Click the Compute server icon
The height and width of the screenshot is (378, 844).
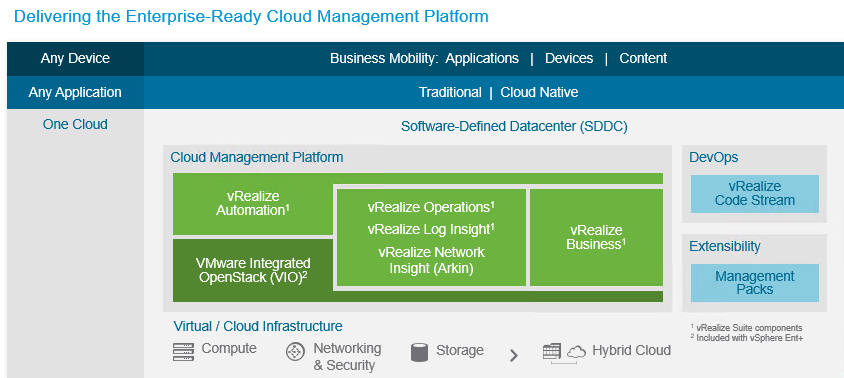click(x=183, y=352)
